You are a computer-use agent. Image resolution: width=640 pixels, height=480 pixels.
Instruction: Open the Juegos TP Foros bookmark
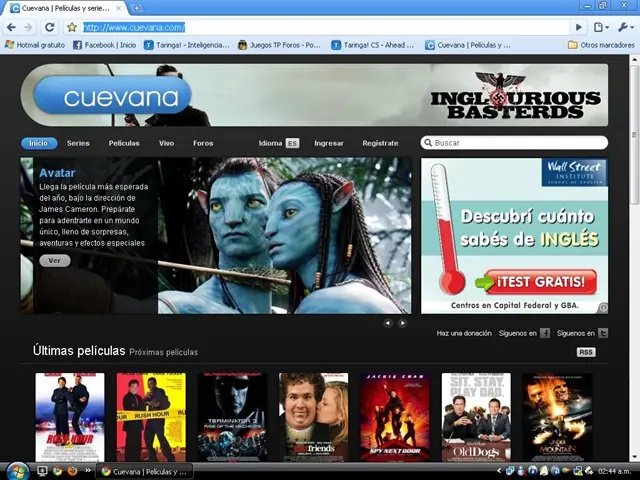coord(280,45)
